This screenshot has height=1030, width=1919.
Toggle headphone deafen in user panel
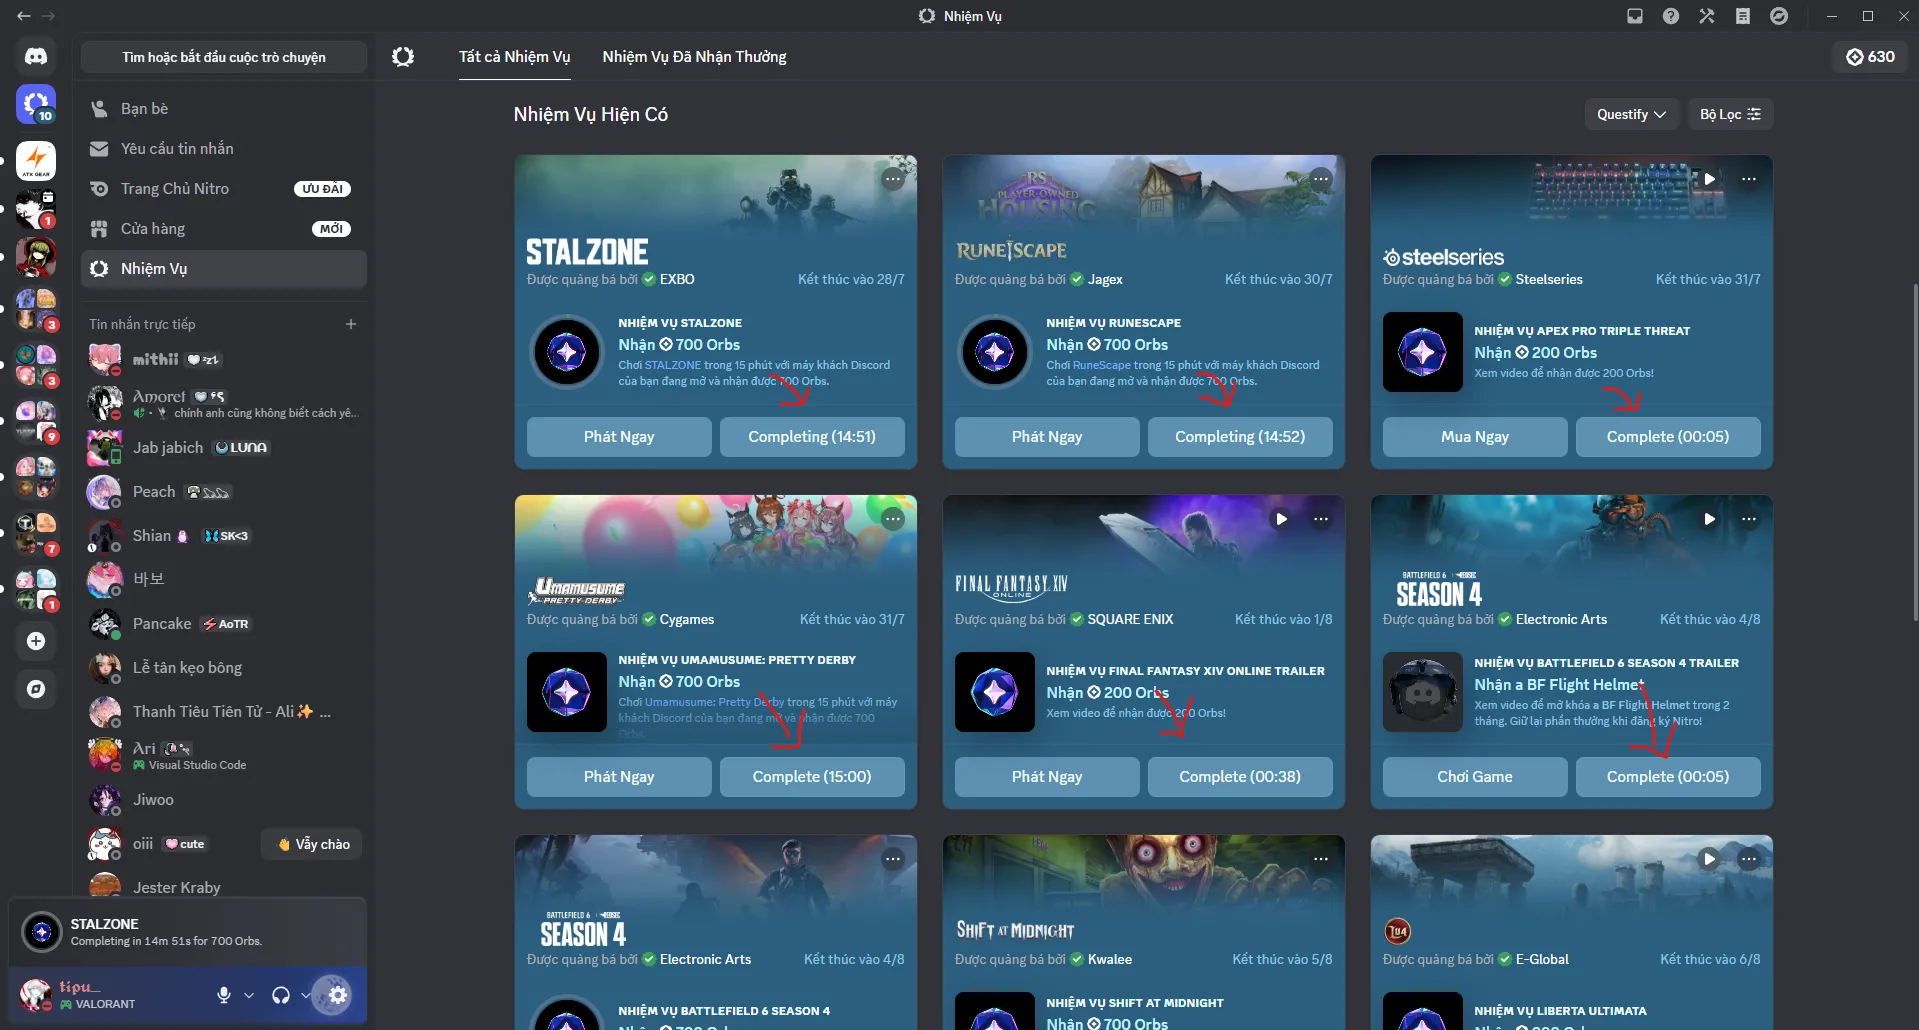click(x=281, y=995)
